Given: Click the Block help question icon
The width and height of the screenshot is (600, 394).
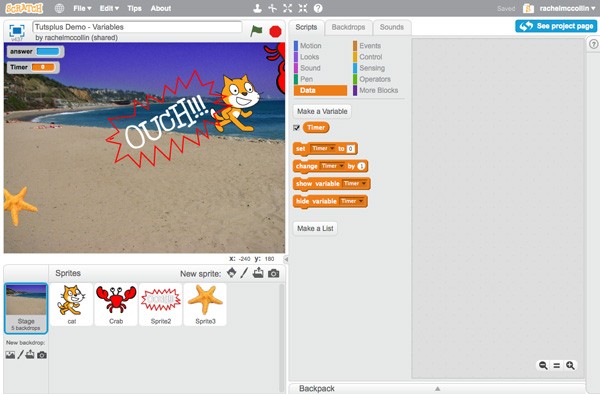Looking at the screenshot, I should point(318,8).
